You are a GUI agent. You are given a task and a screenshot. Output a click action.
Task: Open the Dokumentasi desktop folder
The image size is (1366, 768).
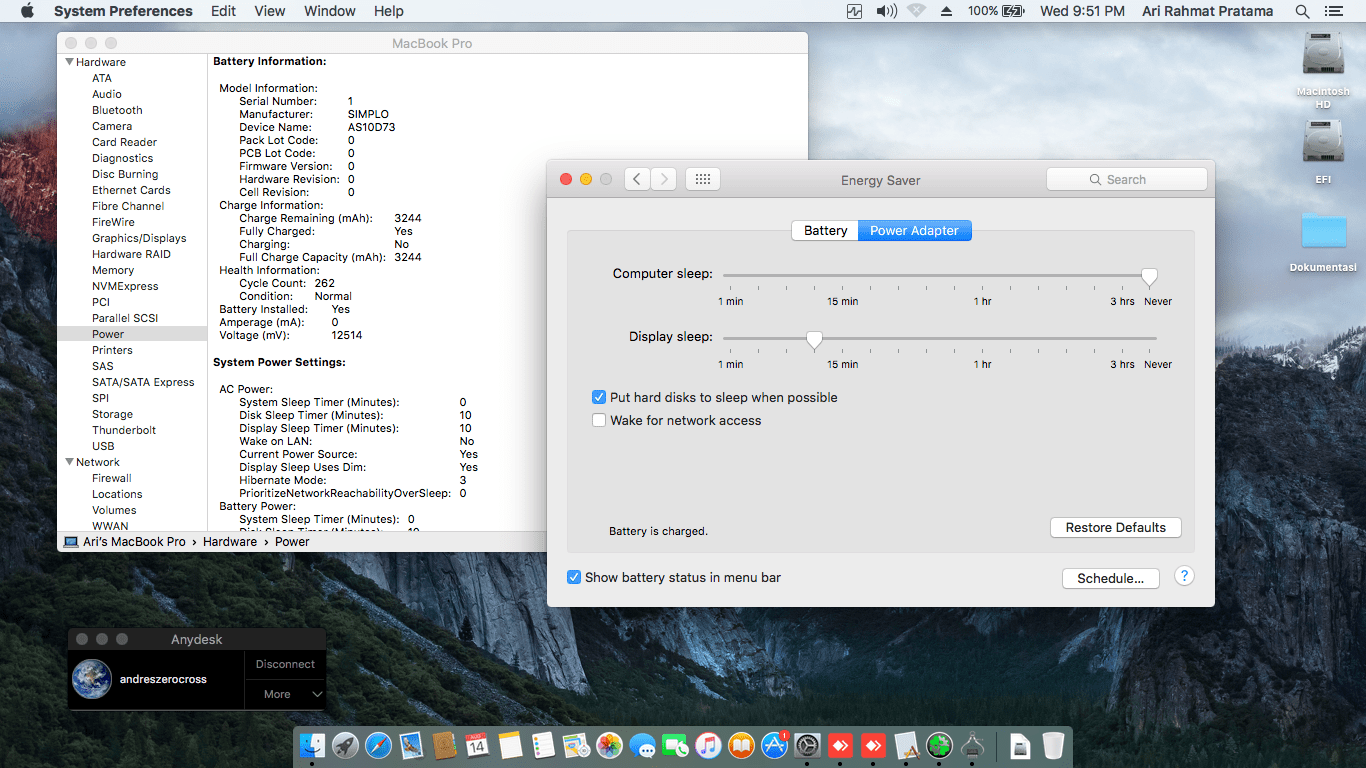click(1323, 230)
